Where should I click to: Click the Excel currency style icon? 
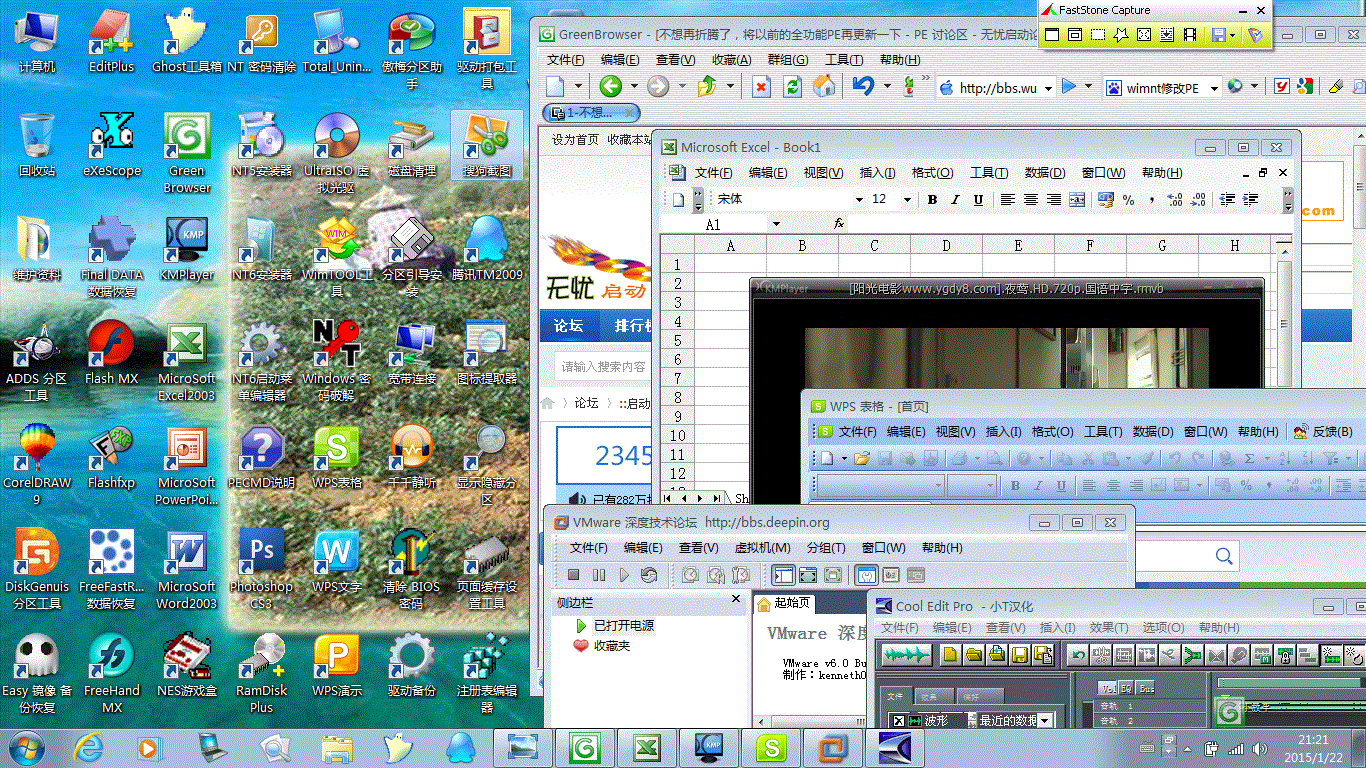pyautogui.click(x=1106, y=200)
